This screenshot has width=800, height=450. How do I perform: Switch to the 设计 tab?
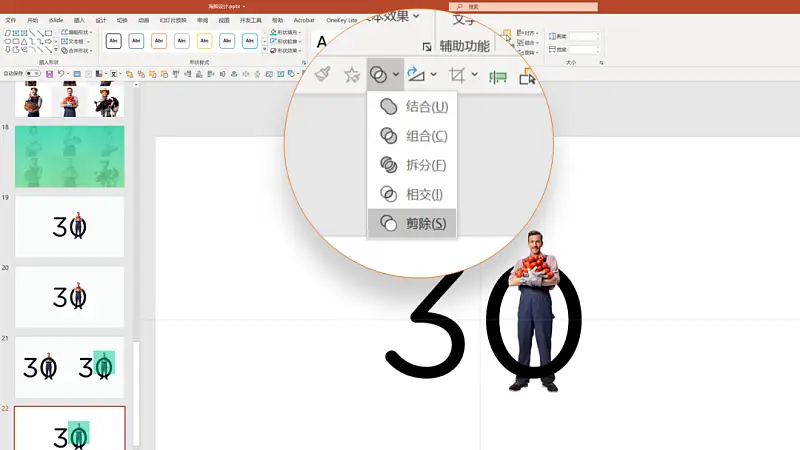point(101,20)
